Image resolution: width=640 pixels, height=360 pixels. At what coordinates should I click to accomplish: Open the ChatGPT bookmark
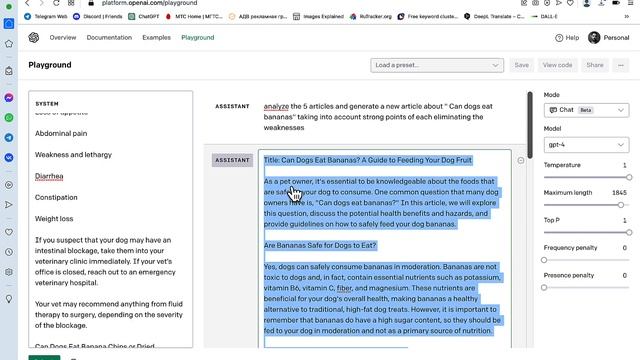pyautogui.click(x=144, y=17)
